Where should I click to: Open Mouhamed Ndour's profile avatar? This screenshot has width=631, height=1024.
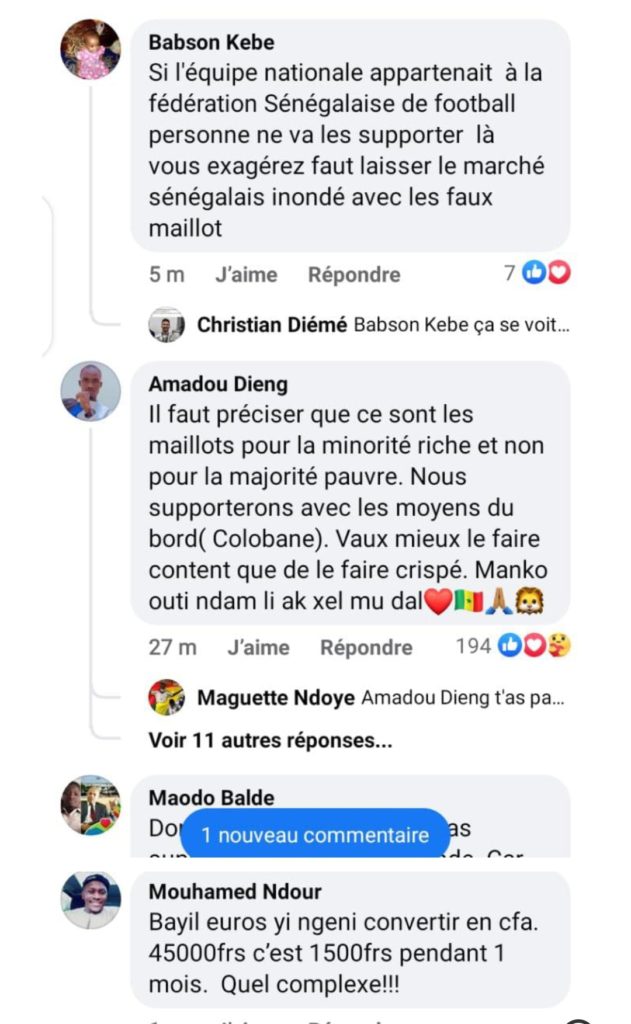tap(91, 900)
